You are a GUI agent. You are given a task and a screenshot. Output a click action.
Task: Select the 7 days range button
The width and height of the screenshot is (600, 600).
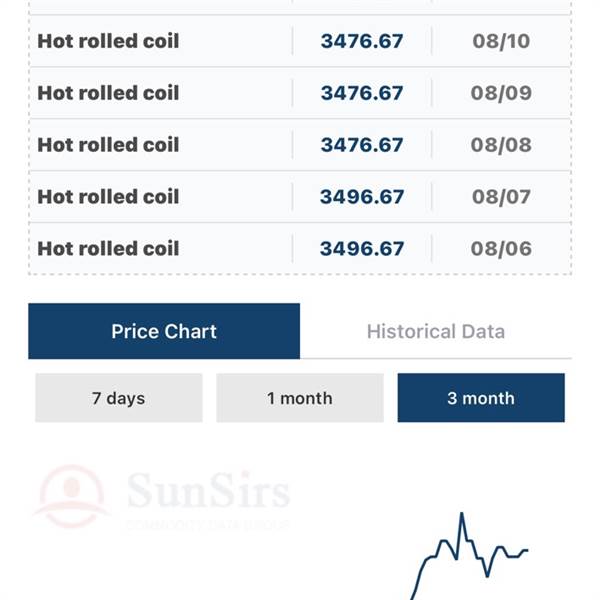(x=119, y=398)
